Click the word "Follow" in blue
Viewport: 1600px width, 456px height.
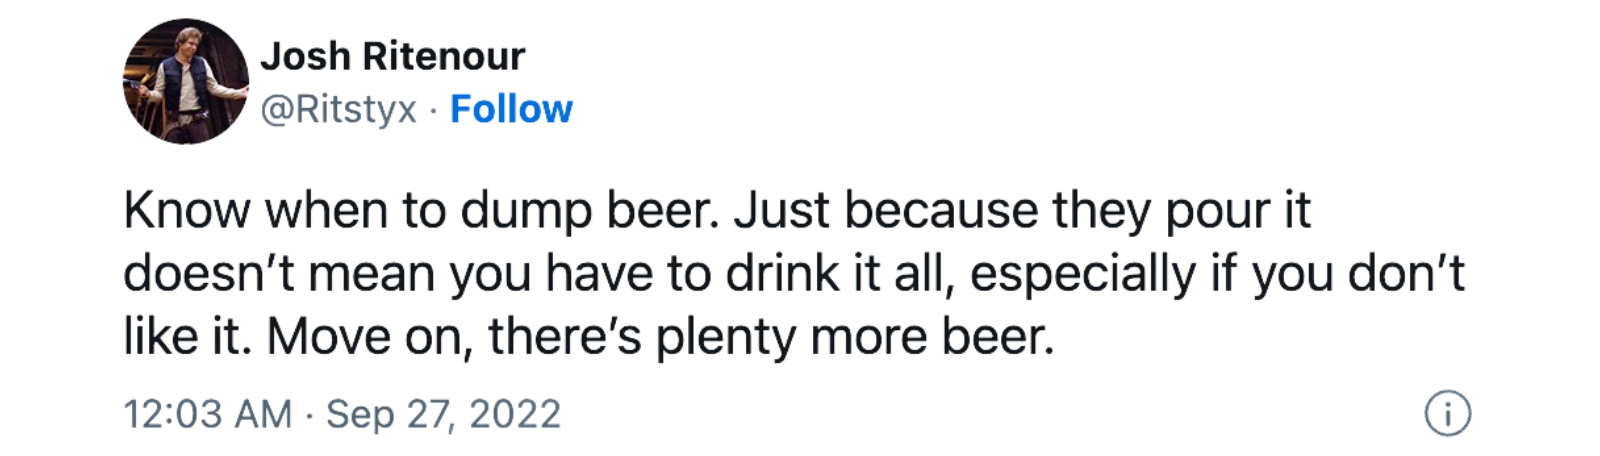click(x=511, y=109)
